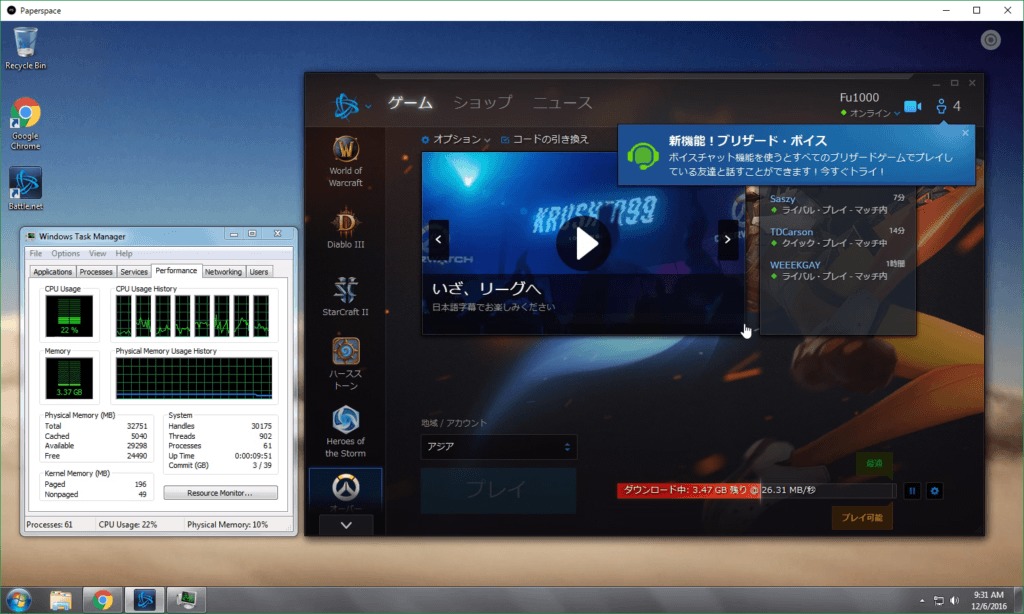Open View menu in Task Manager
This screenshot has width=1024, height=614.
coord(97,253)
